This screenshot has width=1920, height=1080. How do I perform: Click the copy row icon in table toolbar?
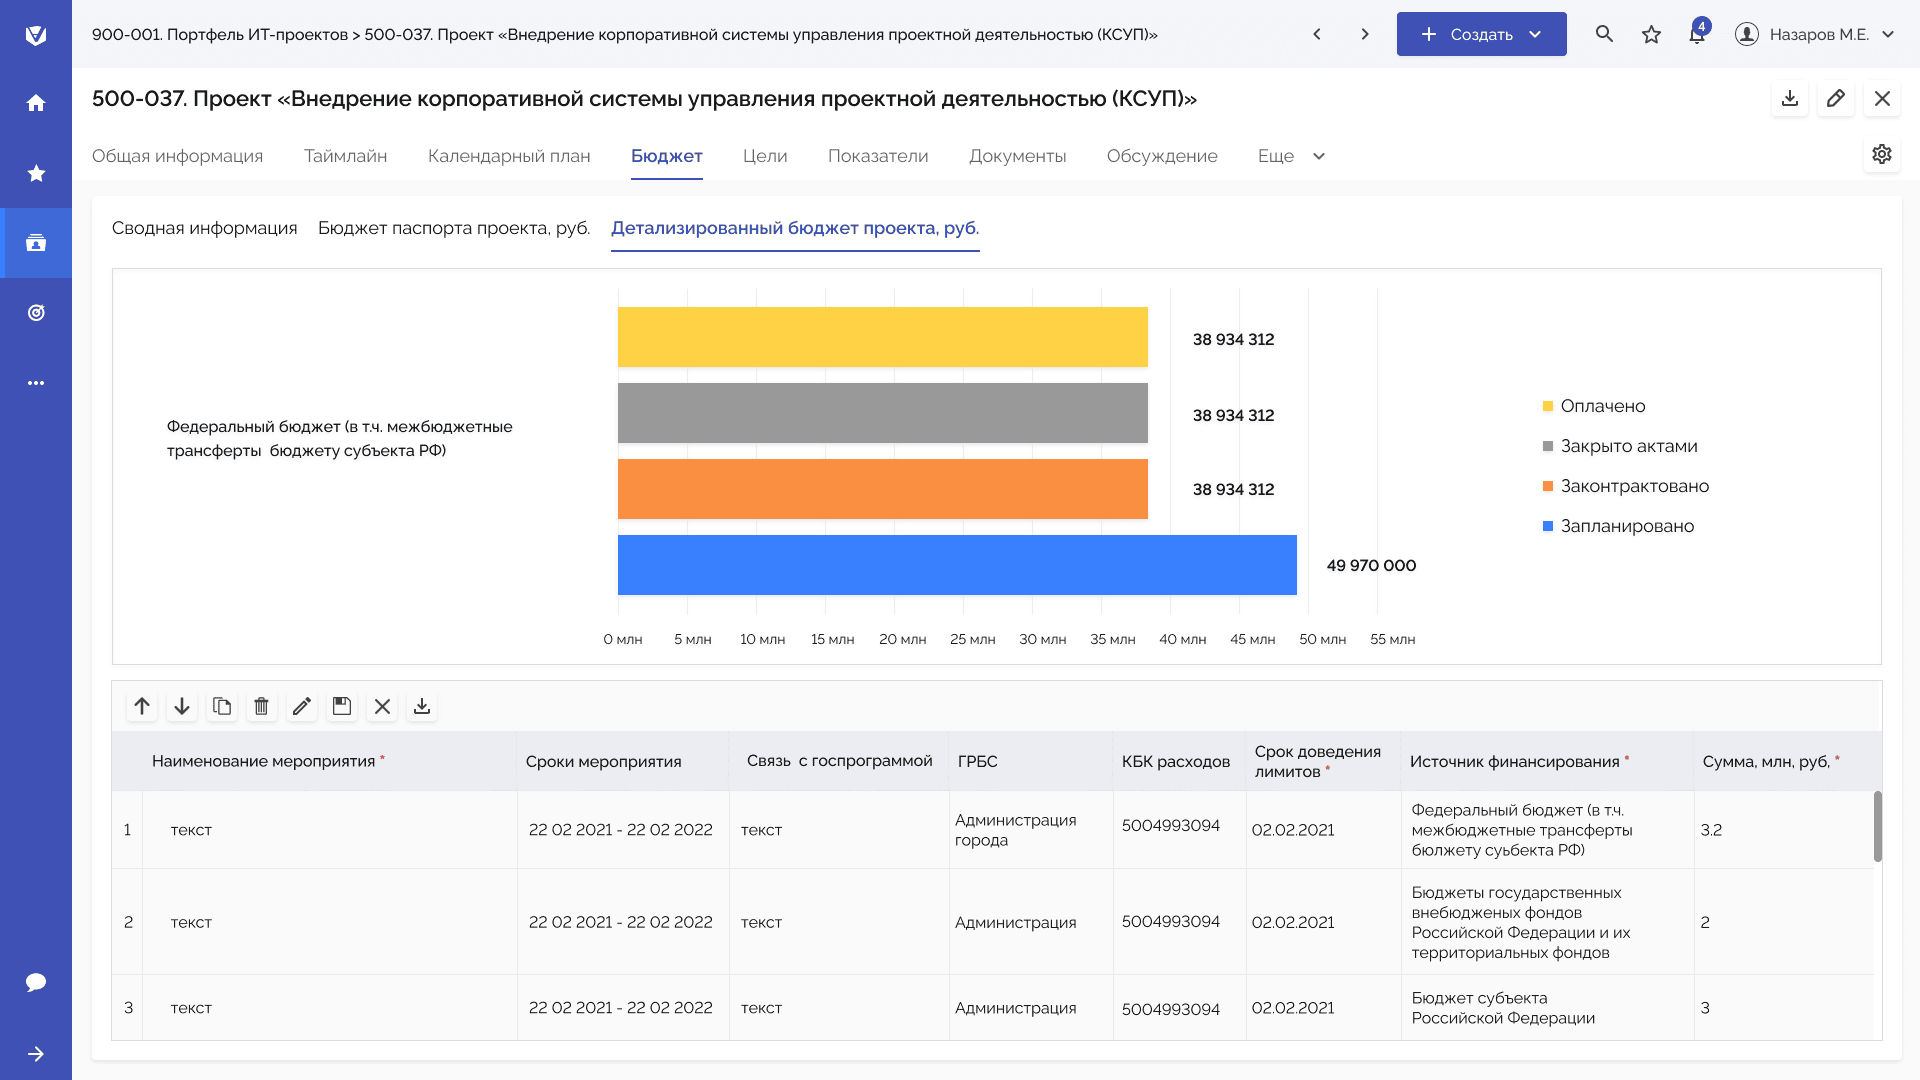pyautogui.click(x=222, y=706)
